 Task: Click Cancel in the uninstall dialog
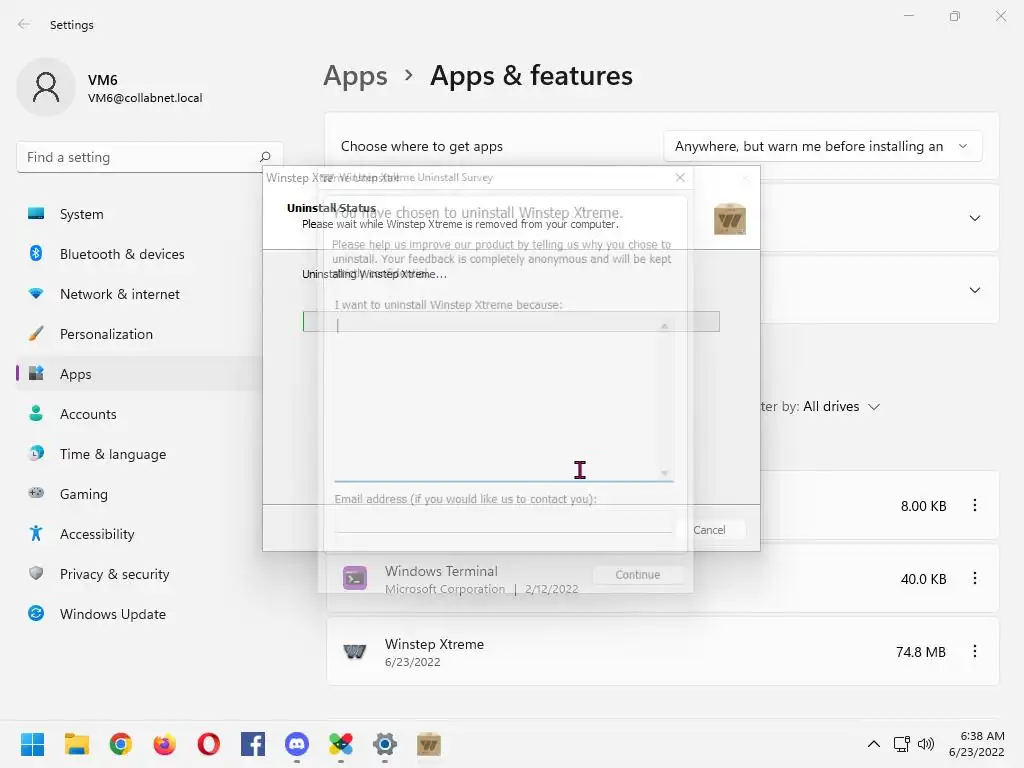coord(709,530)
